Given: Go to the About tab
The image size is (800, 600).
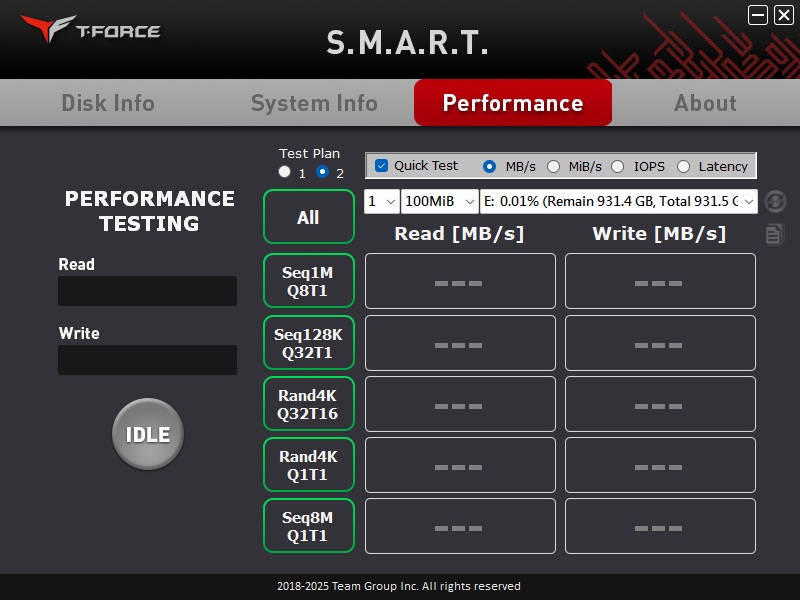Looking at the screenshot, I should (705, 103).
